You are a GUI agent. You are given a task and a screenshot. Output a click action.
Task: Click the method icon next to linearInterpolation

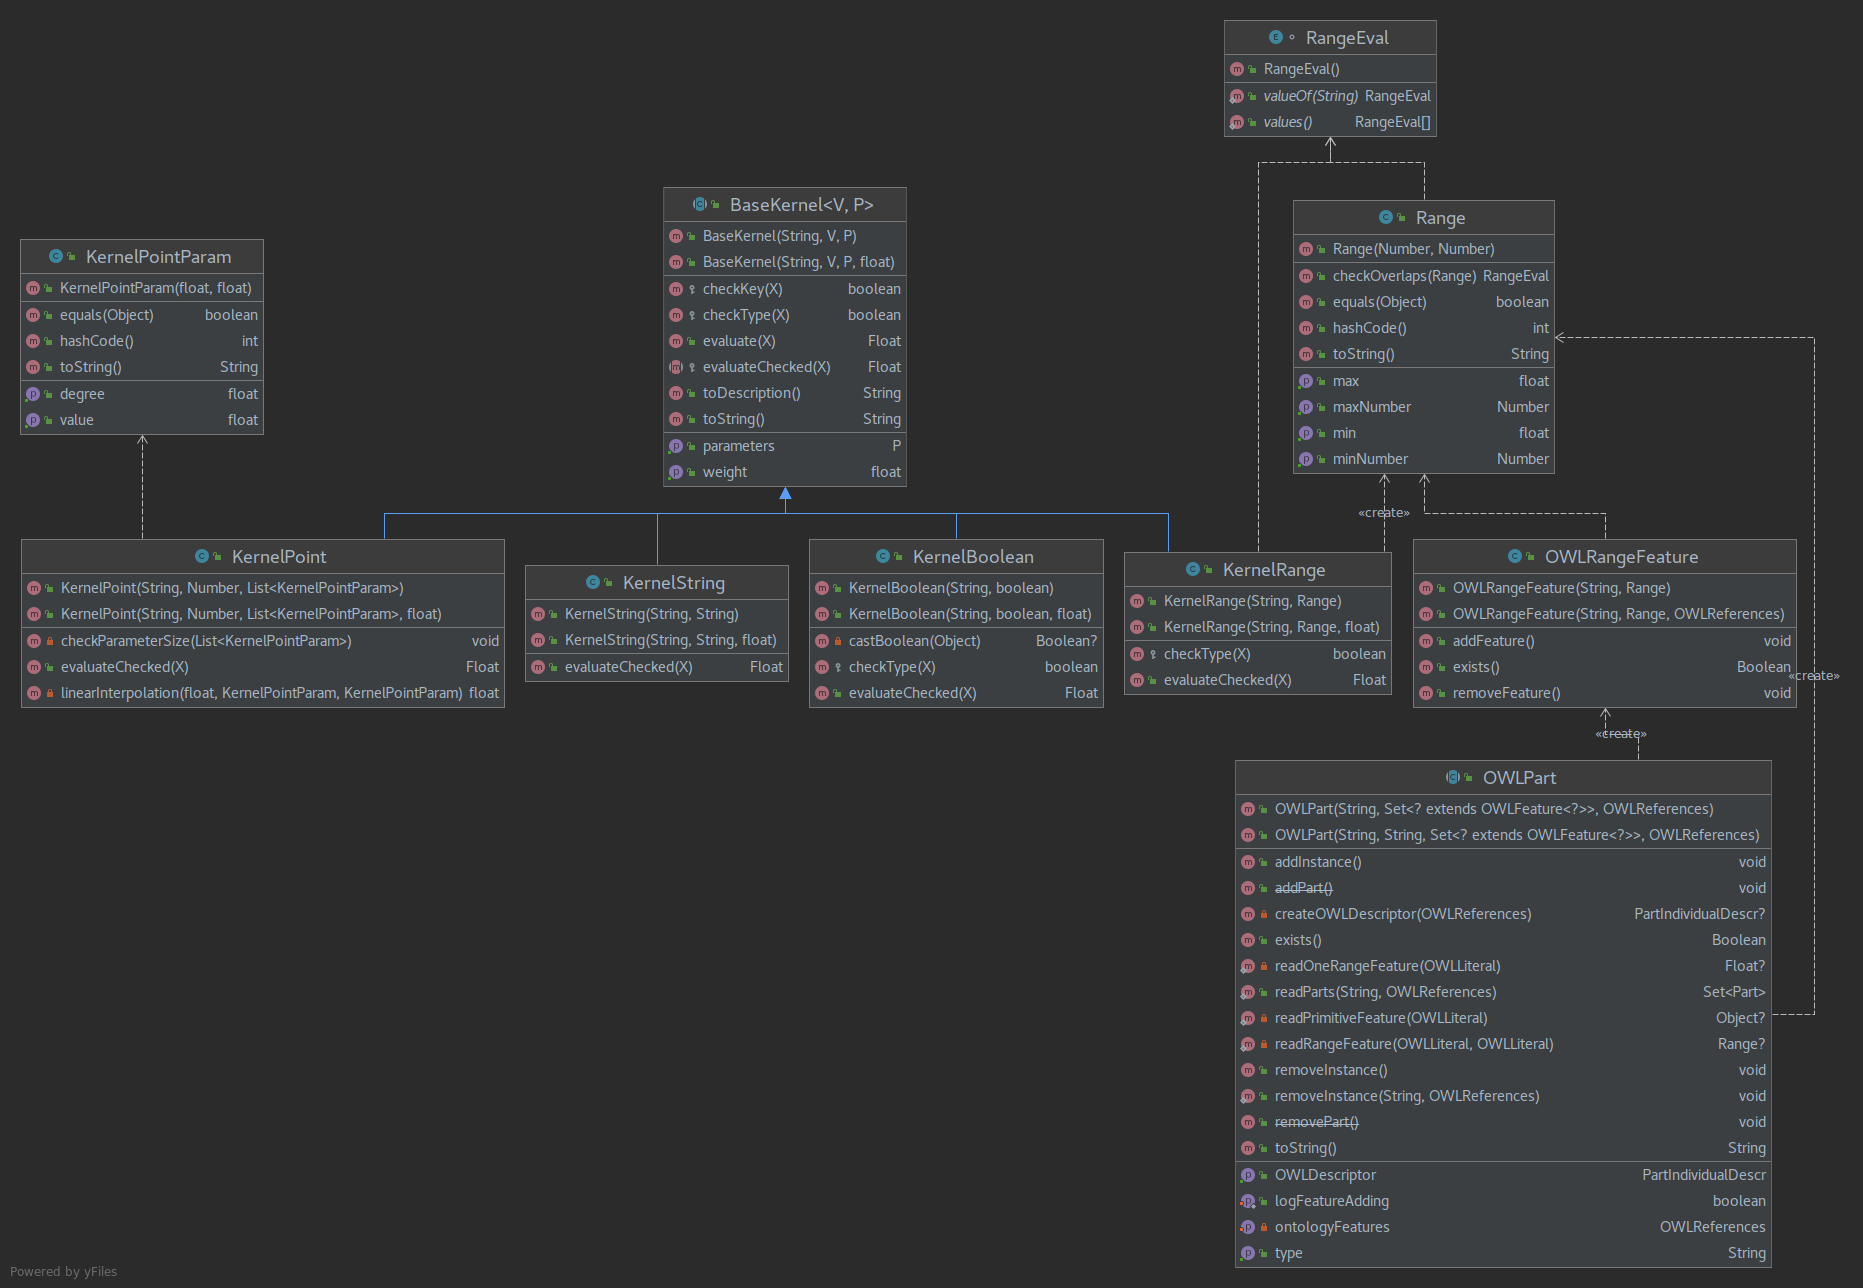click(x=34, y=693)
